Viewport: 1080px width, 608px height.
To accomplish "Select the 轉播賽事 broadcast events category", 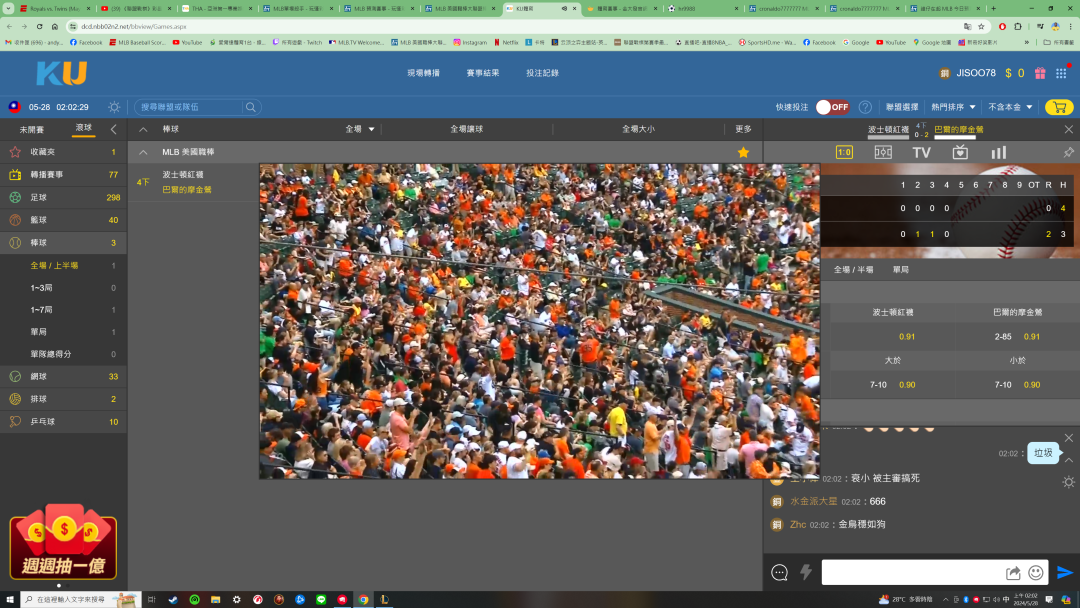I will pyautogui.click(x=63, y=175).
